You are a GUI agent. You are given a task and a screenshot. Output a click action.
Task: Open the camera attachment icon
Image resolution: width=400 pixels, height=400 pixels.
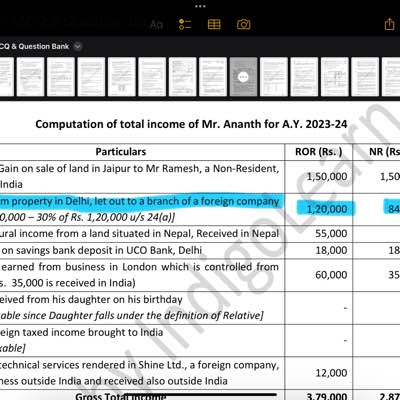[244, 24]
